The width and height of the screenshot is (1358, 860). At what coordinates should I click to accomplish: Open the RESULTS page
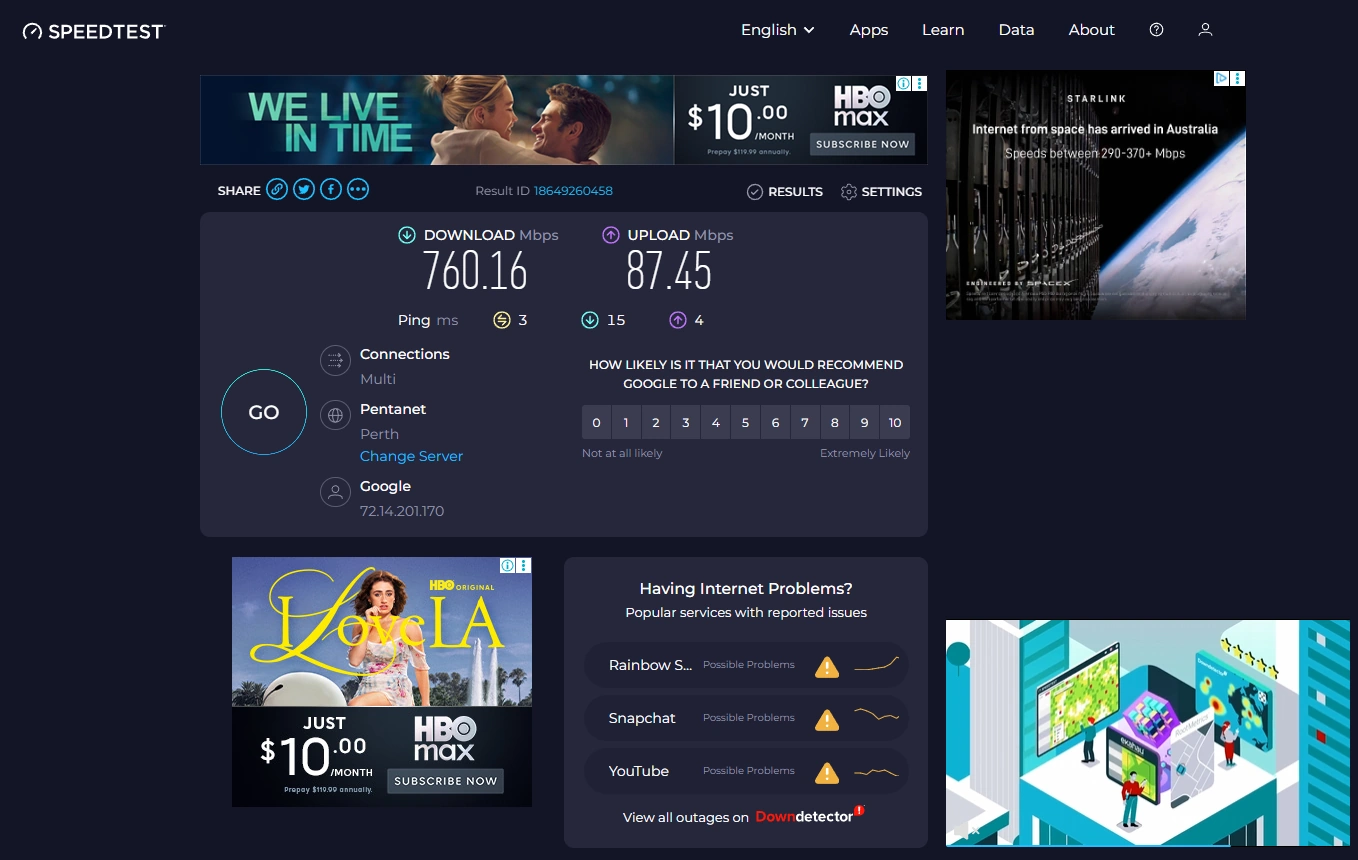785,192
